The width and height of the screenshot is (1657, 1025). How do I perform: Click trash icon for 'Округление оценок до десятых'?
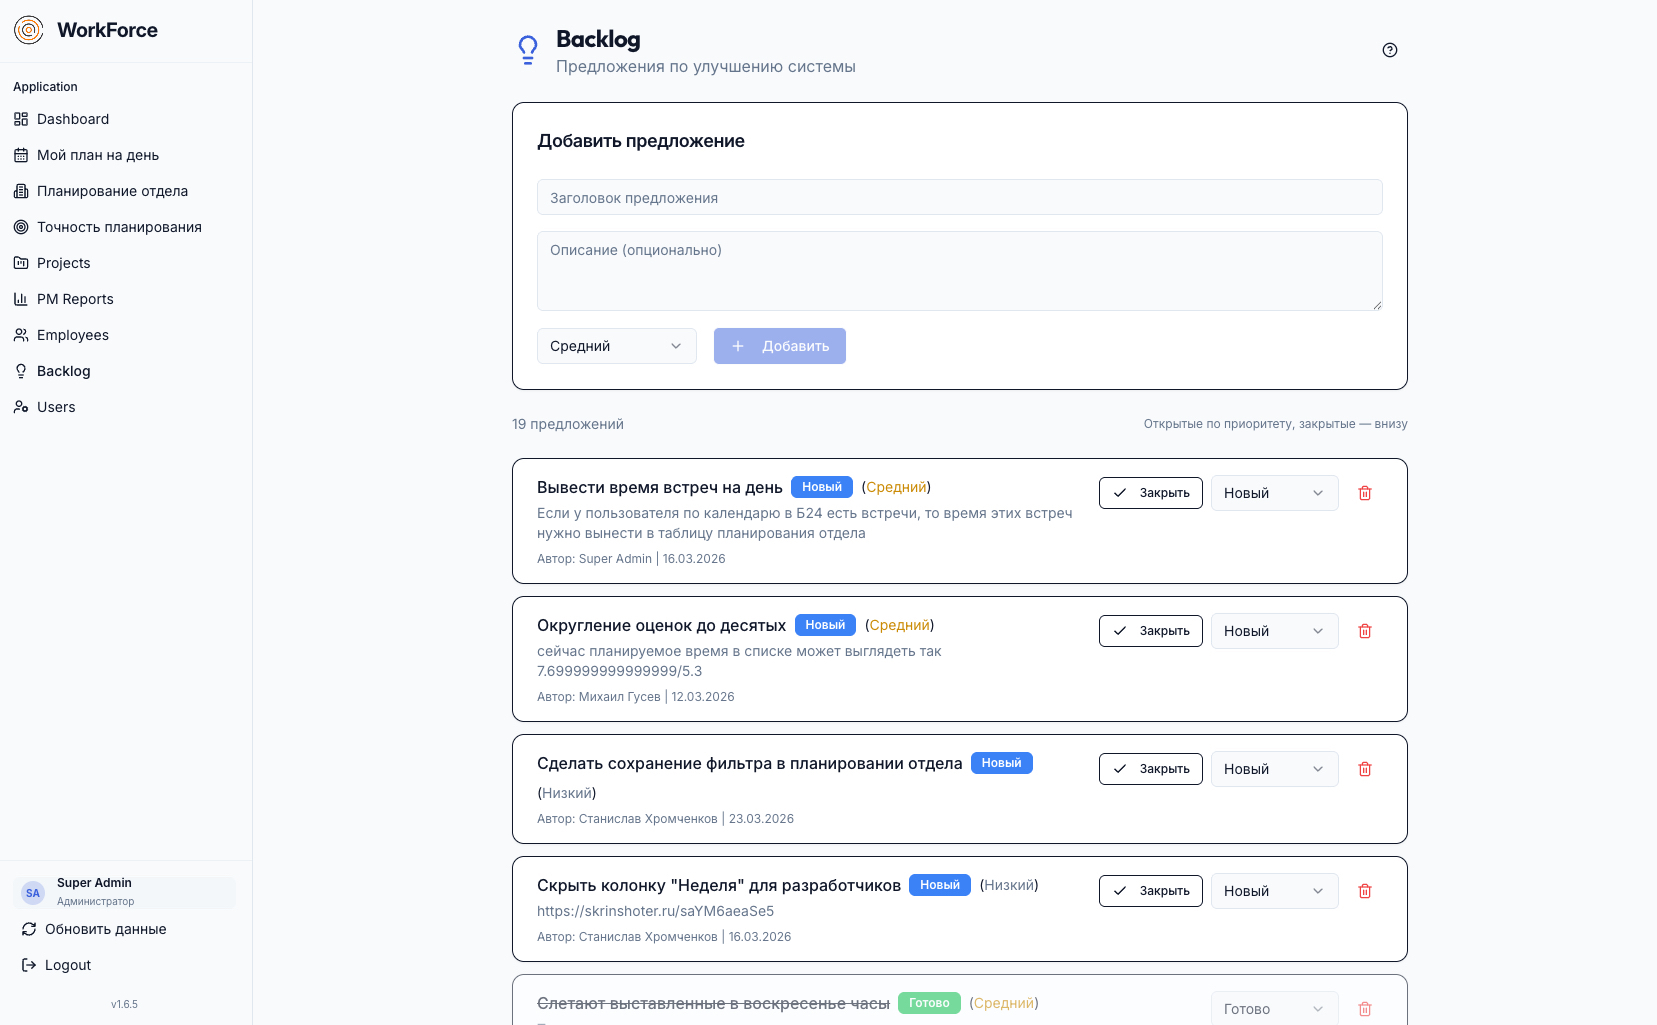click(1364, 631)
